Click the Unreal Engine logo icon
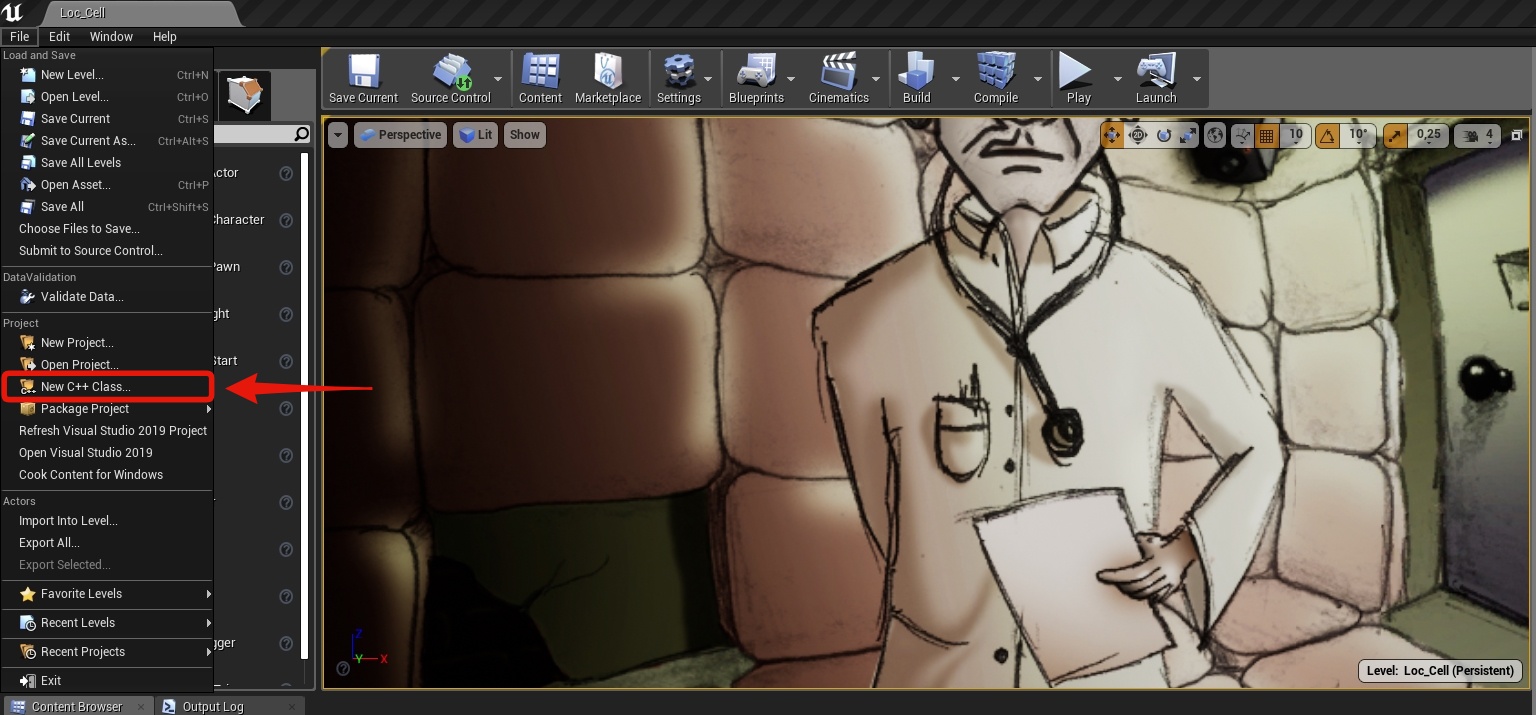The image size is (1536, 715). tap(13, 13)
